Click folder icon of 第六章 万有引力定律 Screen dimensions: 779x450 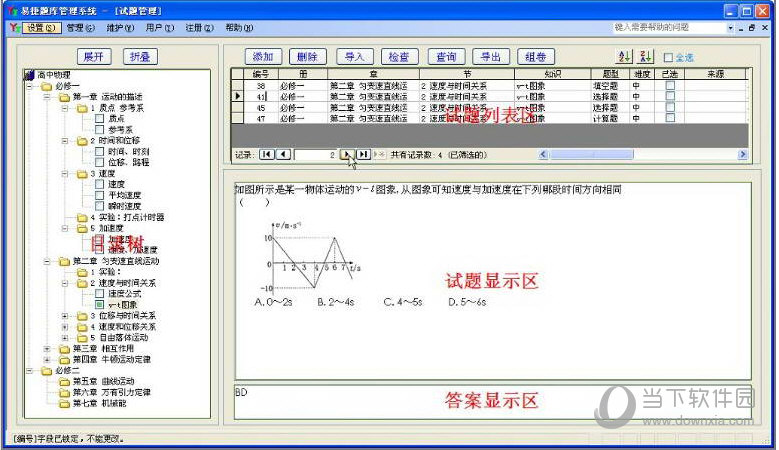click(x=65, y=392)
